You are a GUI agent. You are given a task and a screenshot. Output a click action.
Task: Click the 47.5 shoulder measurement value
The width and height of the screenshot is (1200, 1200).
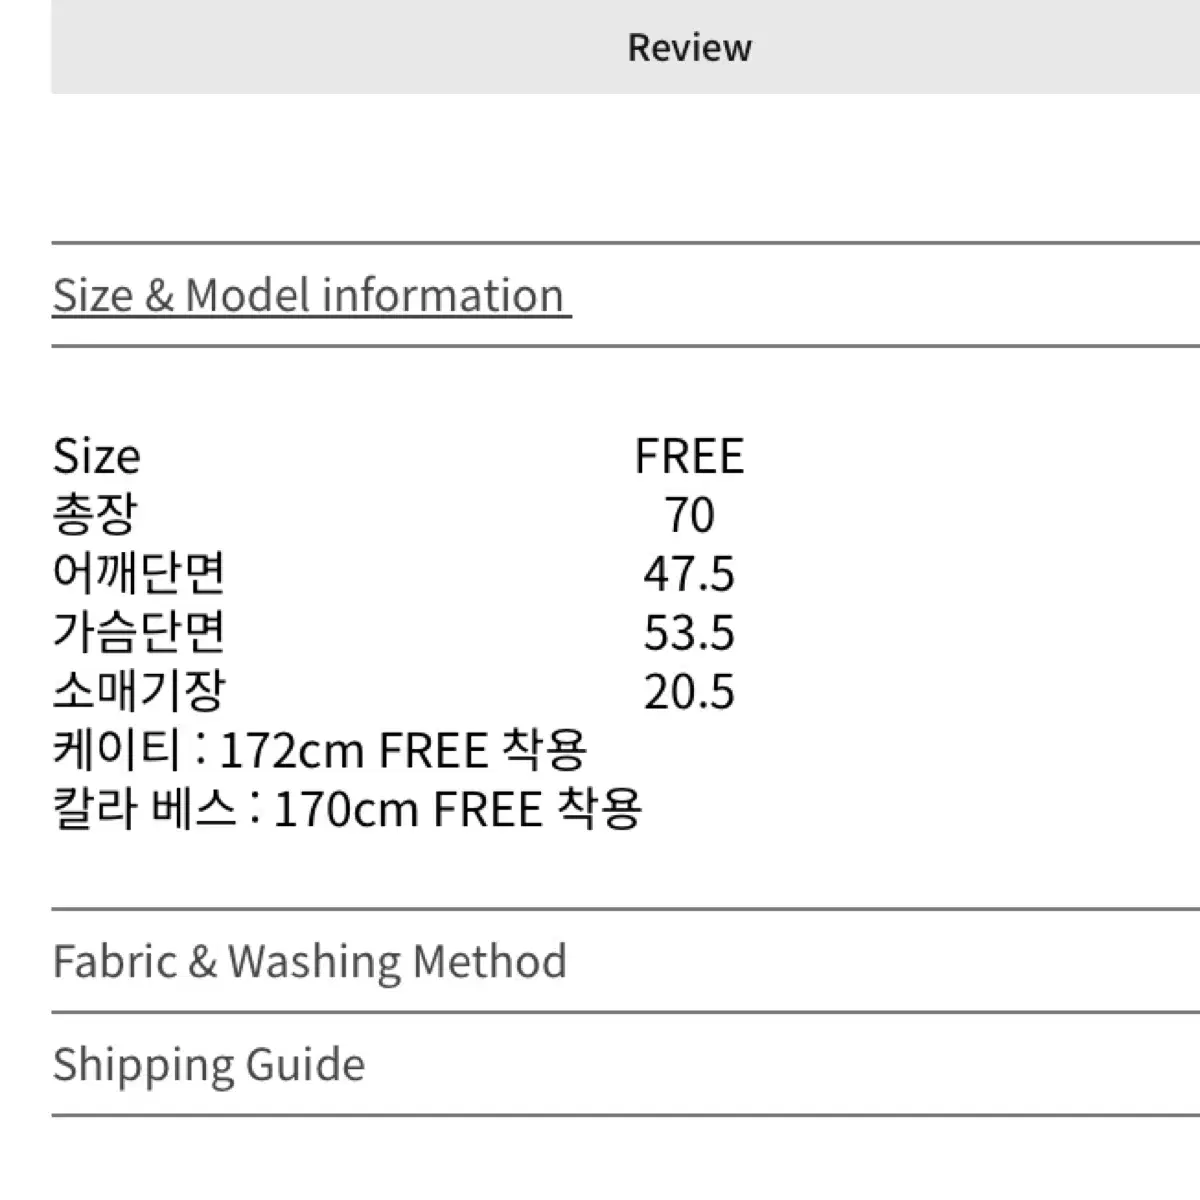(x=689, y=574)
